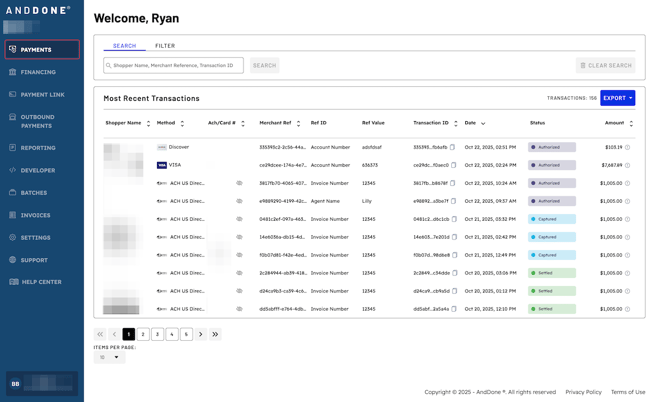Jump to last page of transactions
Image resolution: width=655 pixels, height=402 pixels.
215,334
